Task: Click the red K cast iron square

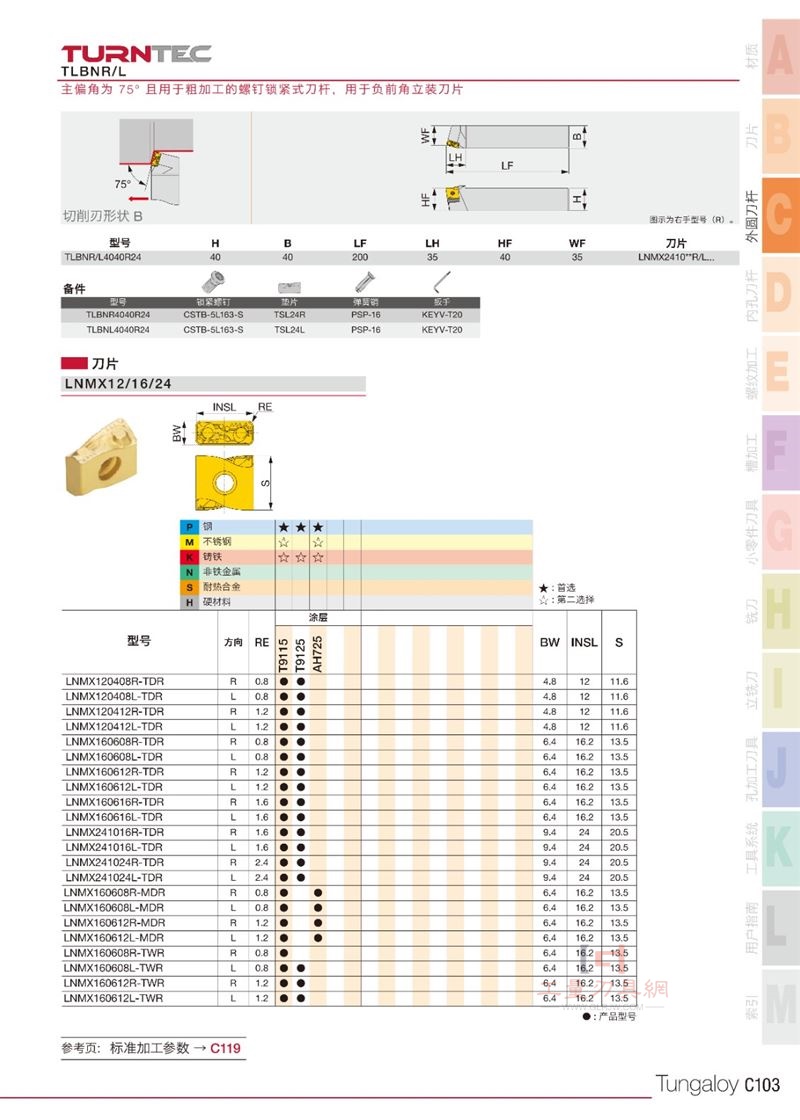Action: (x=189, y=557)
